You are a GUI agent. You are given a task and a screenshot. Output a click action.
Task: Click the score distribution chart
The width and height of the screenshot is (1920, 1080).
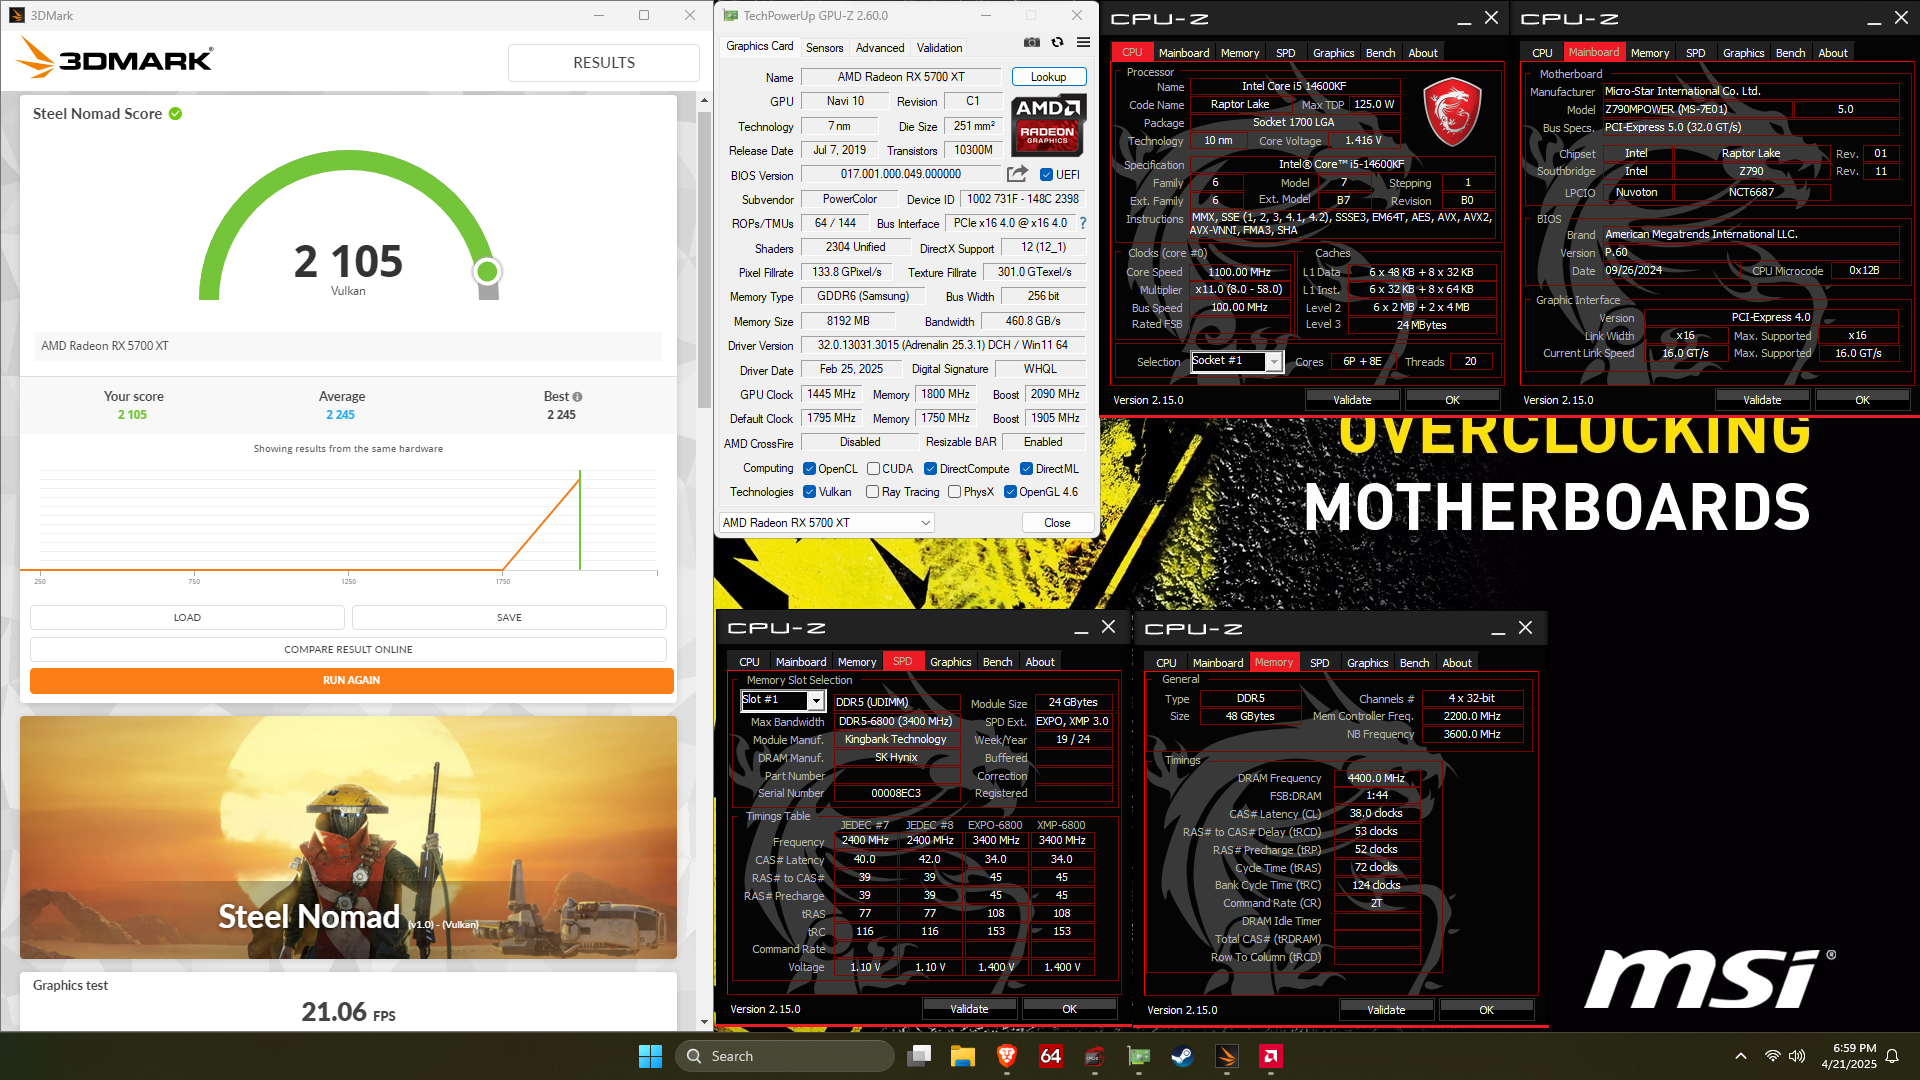pos(348,522)
